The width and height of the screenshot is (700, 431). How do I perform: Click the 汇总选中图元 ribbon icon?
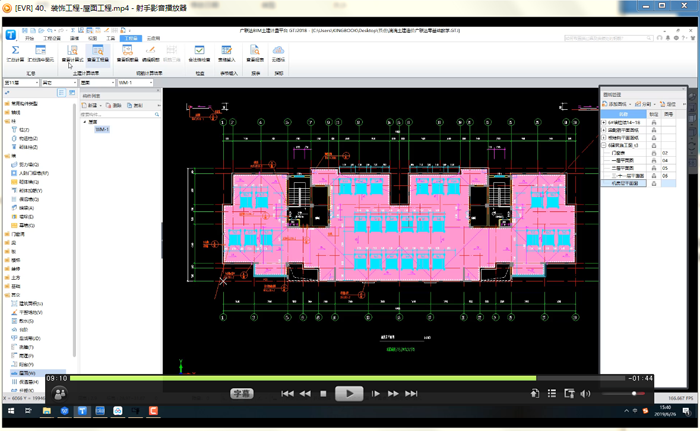(40, 50)
